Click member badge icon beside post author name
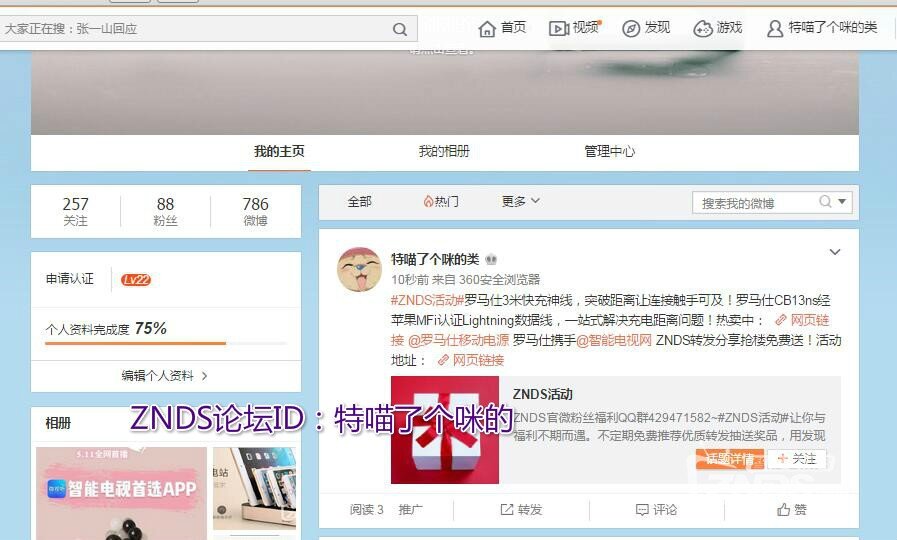Screen dimensions: 897x540 (491, 259)
